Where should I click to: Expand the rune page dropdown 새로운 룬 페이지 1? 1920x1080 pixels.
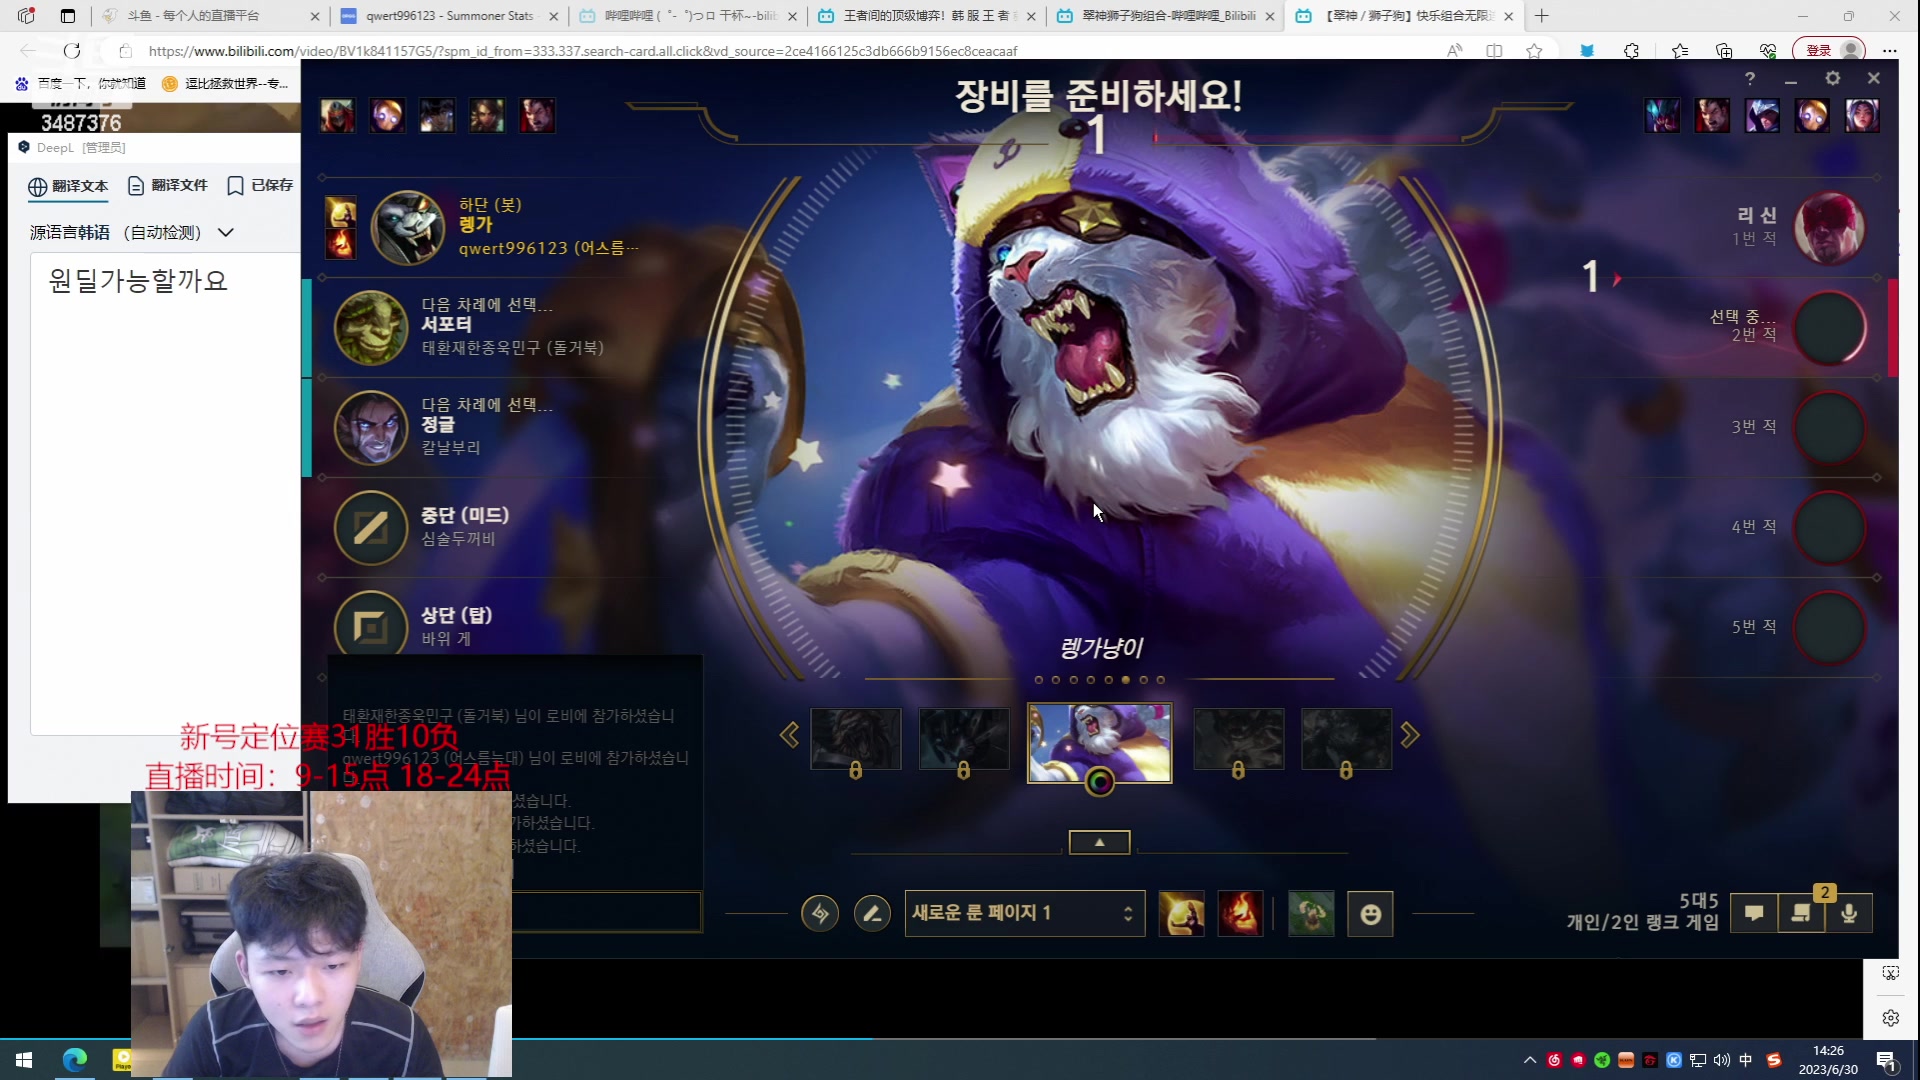[x=1024, y=913]
